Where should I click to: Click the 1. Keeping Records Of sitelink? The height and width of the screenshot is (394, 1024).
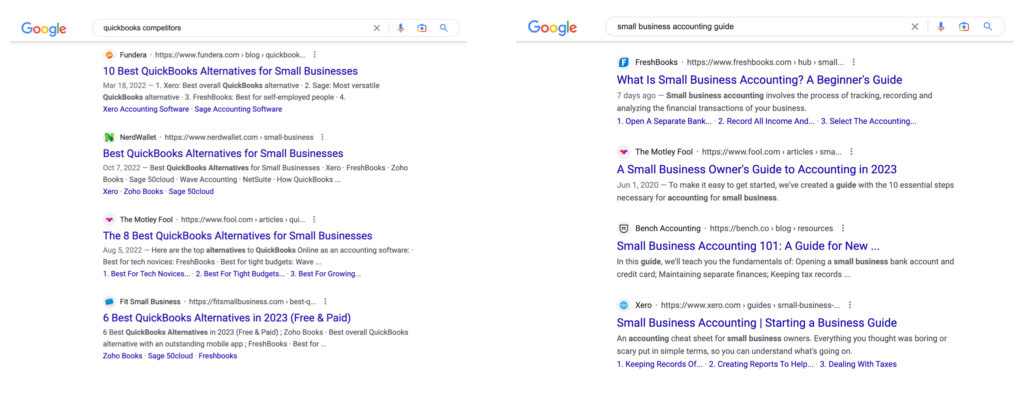pyautogui.click(x=660, y=364)
